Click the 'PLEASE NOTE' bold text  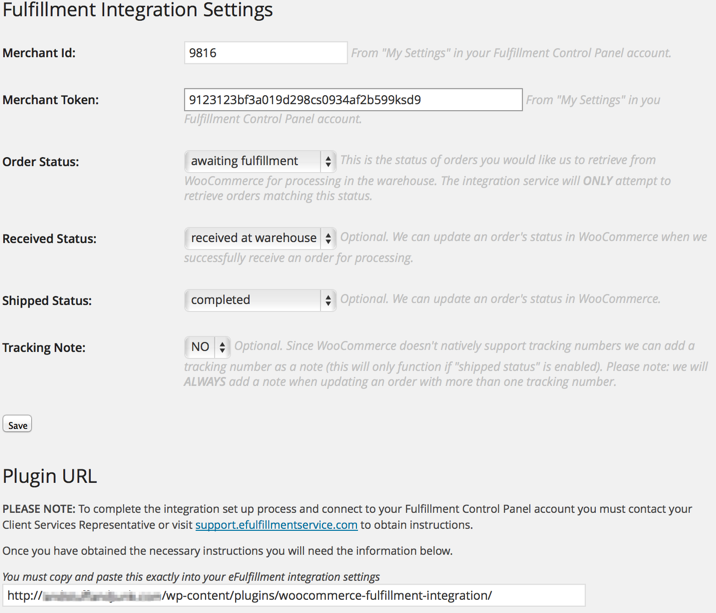[x=38, y=509]
